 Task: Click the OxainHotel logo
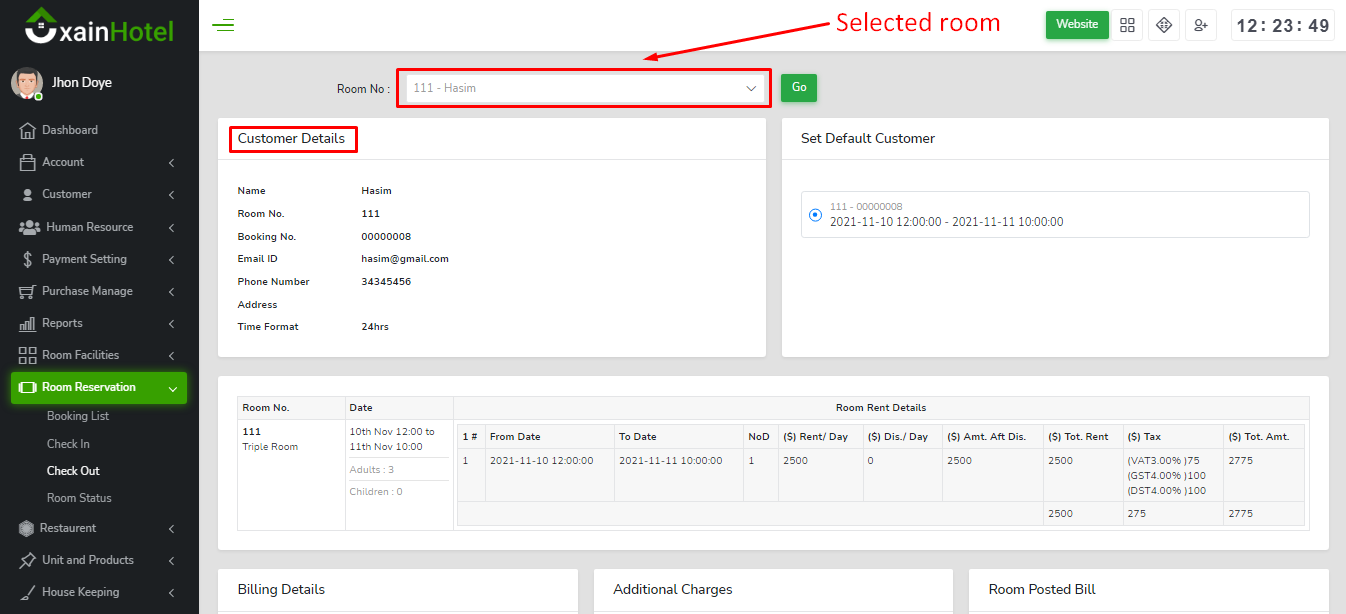99,27
